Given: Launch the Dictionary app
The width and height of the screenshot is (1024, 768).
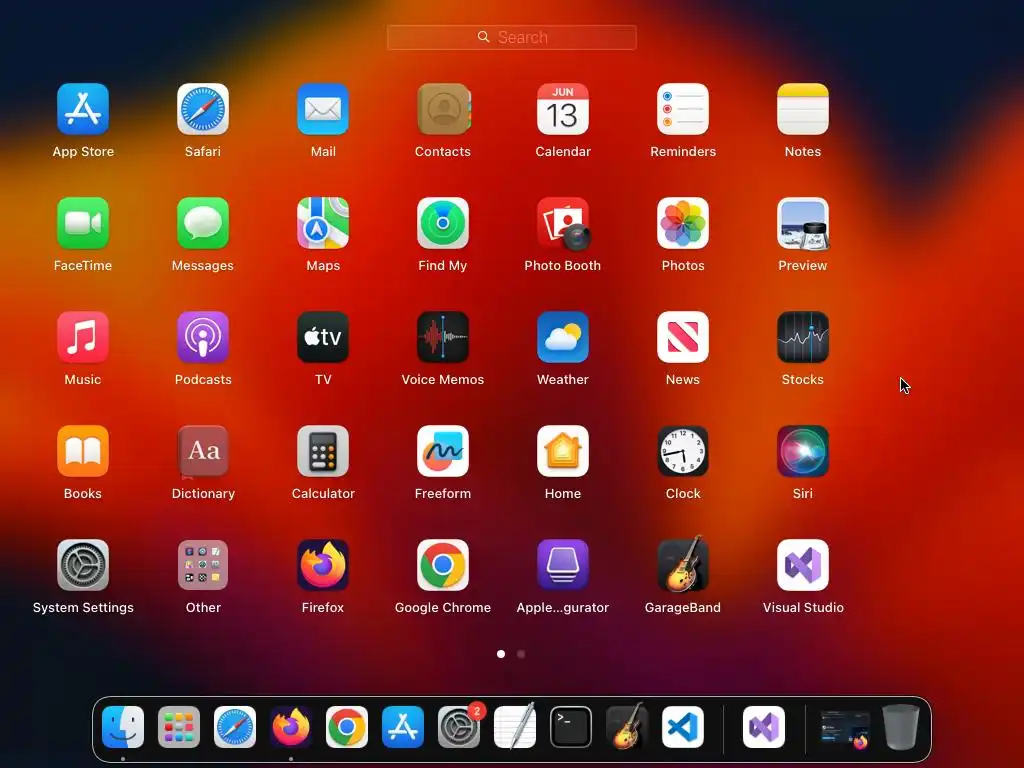Looking at the screenshot, I should pyautogui.click(x=203, y=451).
